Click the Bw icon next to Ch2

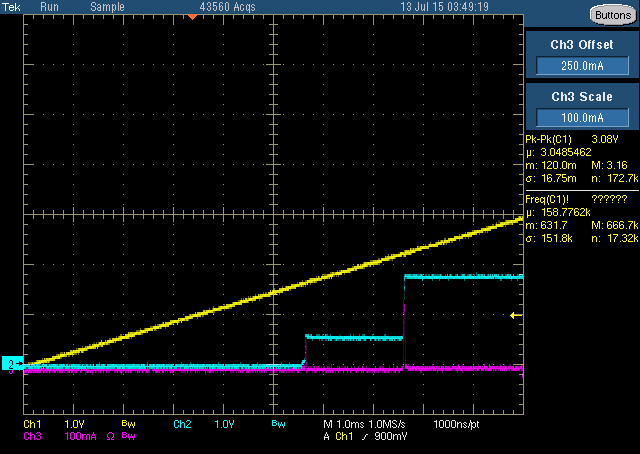tap(278, 424)
